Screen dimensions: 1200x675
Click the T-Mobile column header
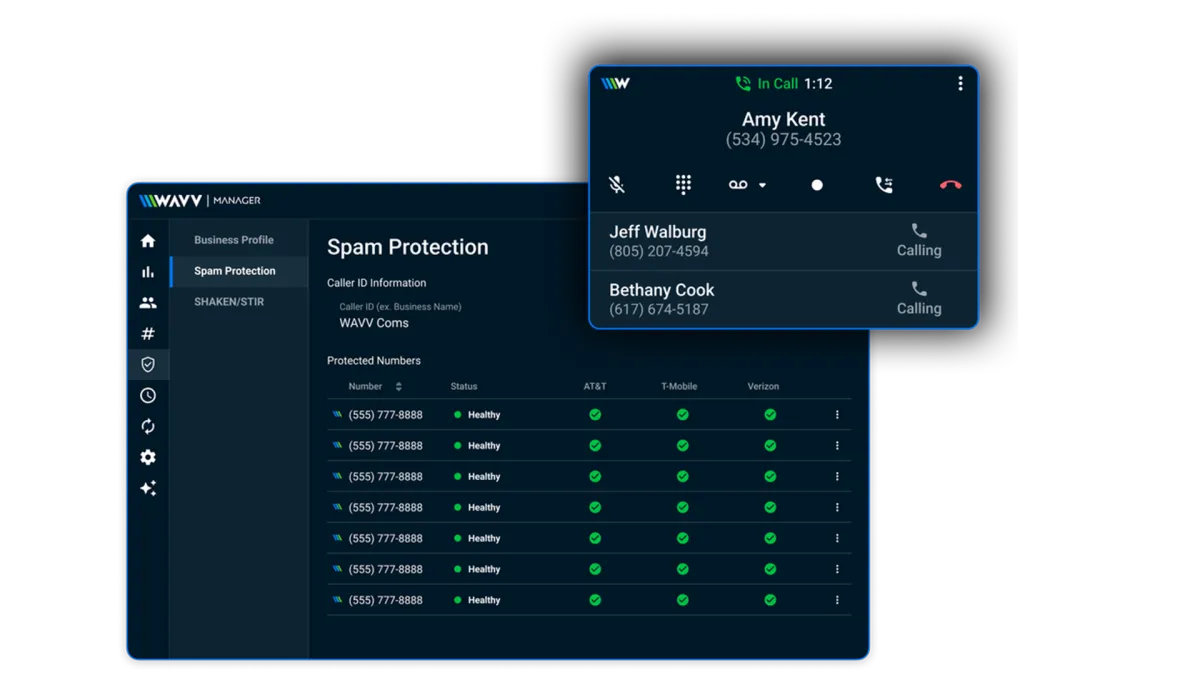[679, 386]
